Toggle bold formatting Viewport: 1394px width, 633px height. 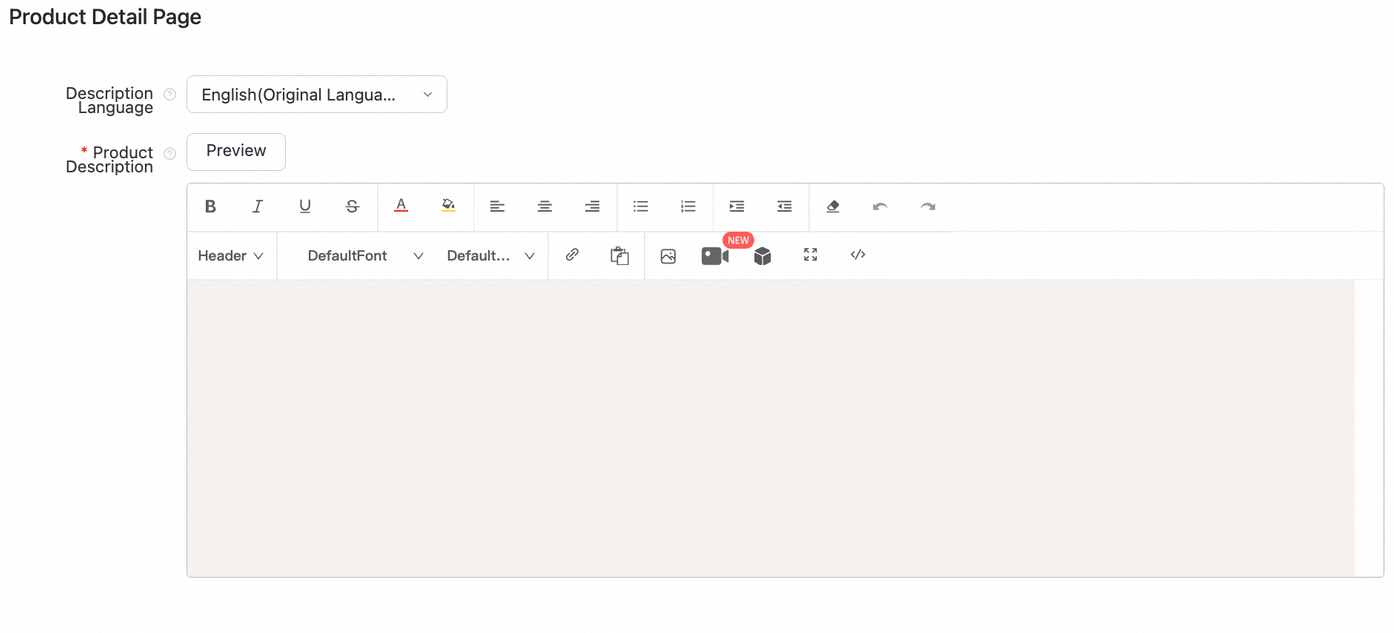tap(210, 207)
